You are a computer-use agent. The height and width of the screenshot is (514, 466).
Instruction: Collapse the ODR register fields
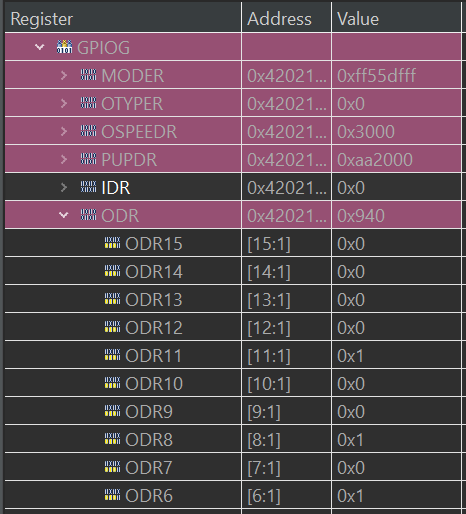click(x=64, y=215)
